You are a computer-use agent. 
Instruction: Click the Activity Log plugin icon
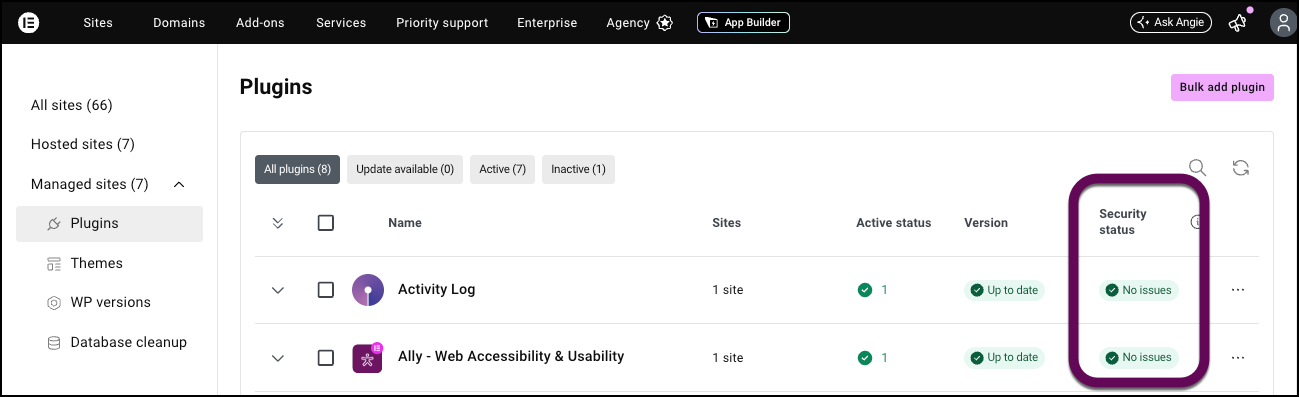coord(368,290)
